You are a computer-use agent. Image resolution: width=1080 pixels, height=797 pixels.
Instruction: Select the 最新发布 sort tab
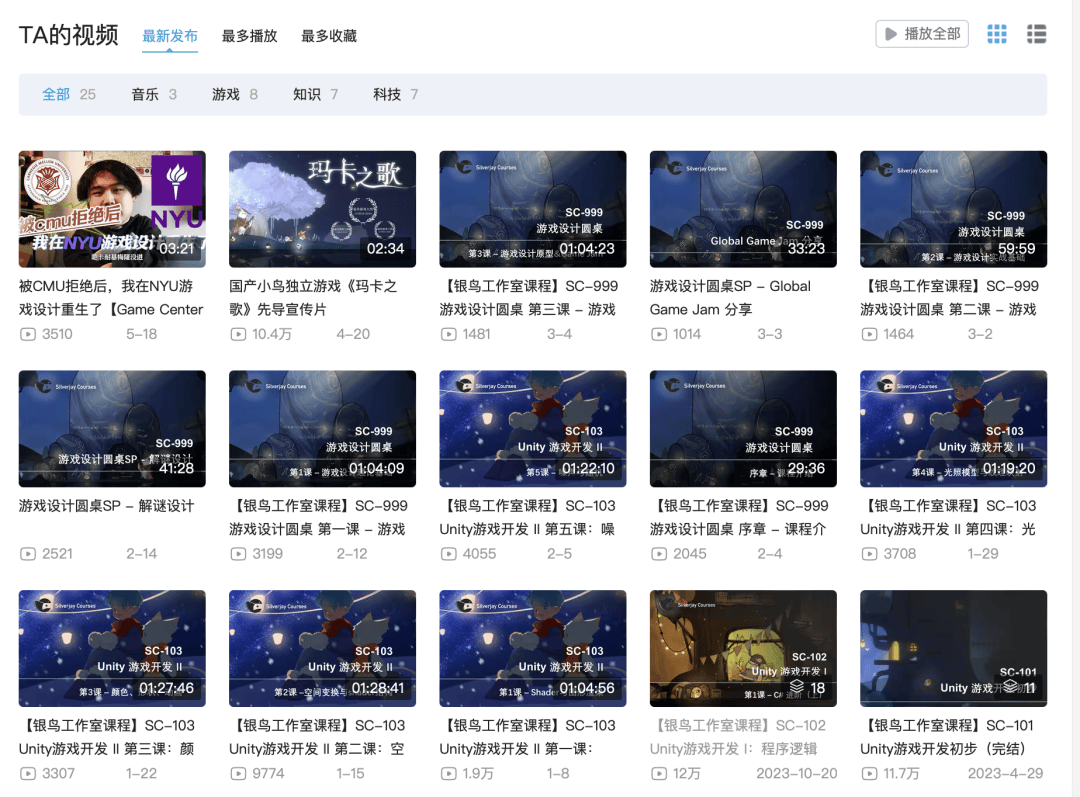(x=170, y=36)
